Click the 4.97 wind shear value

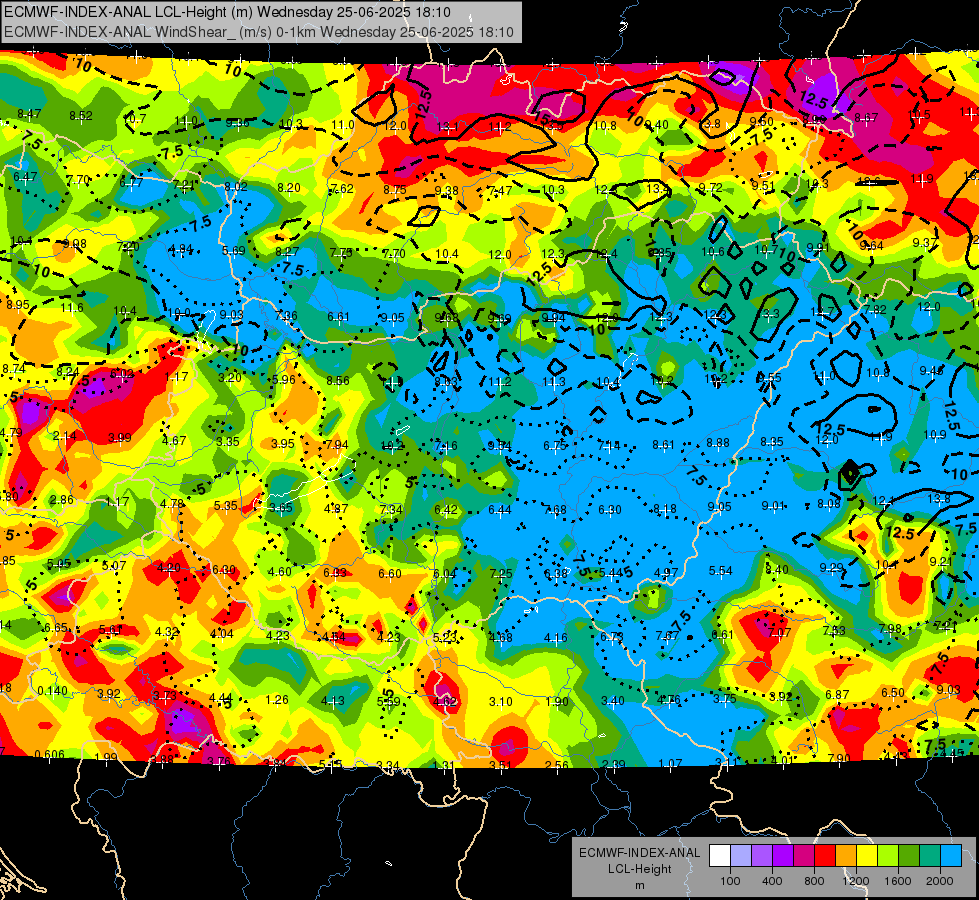coord(666,573)
